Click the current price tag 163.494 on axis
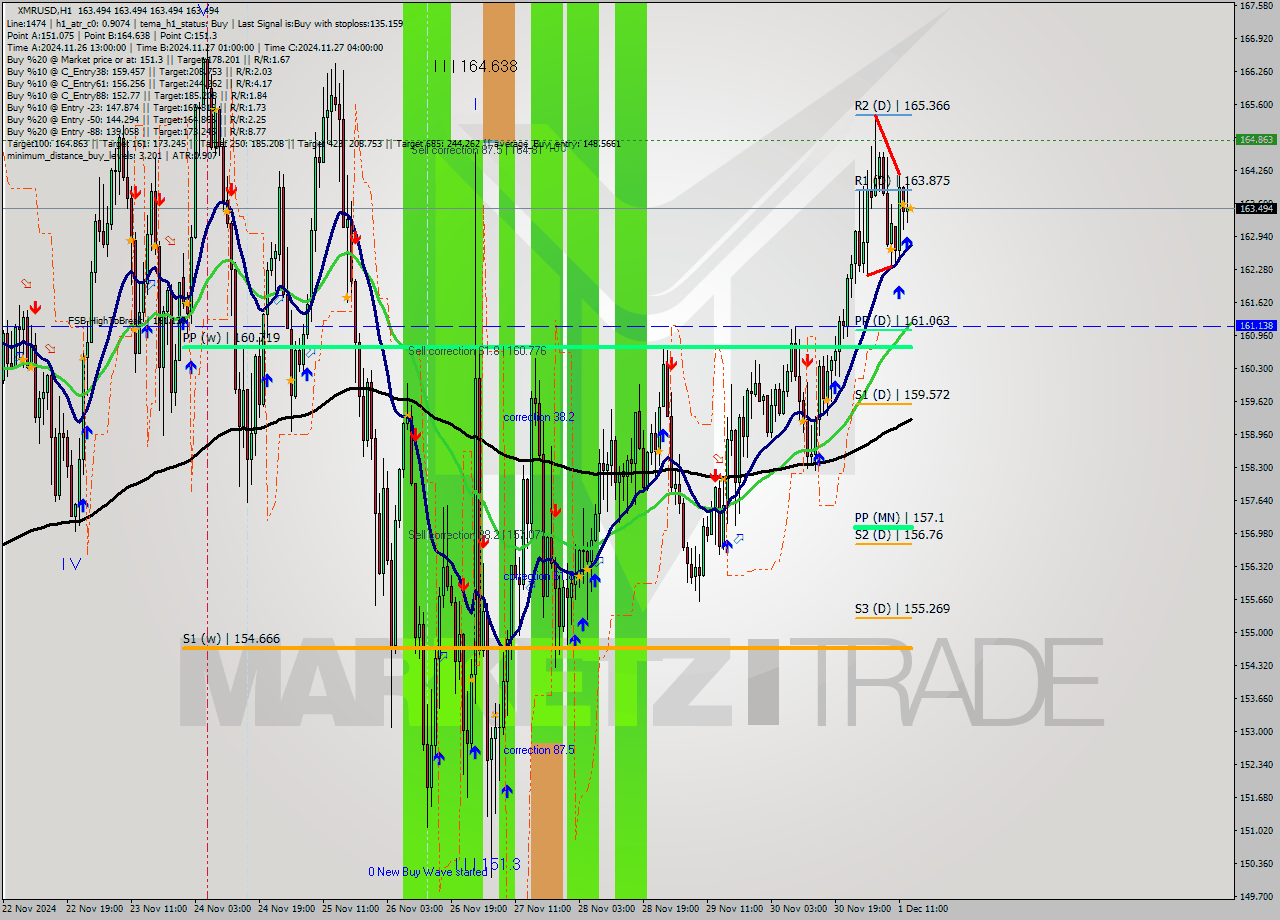1280x920 pixels. [1256, 208]
